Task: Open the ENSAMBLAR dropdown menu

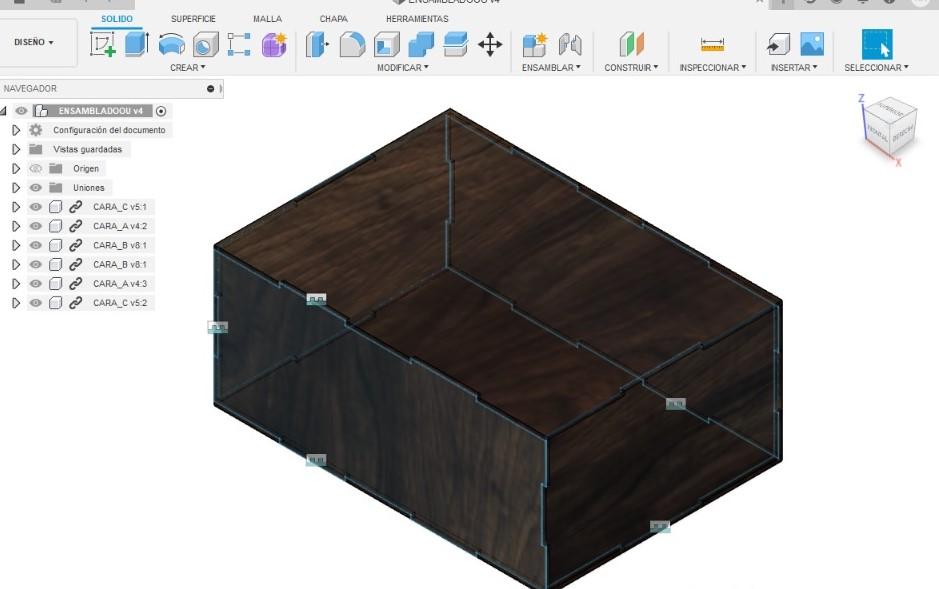Action: 551,68
